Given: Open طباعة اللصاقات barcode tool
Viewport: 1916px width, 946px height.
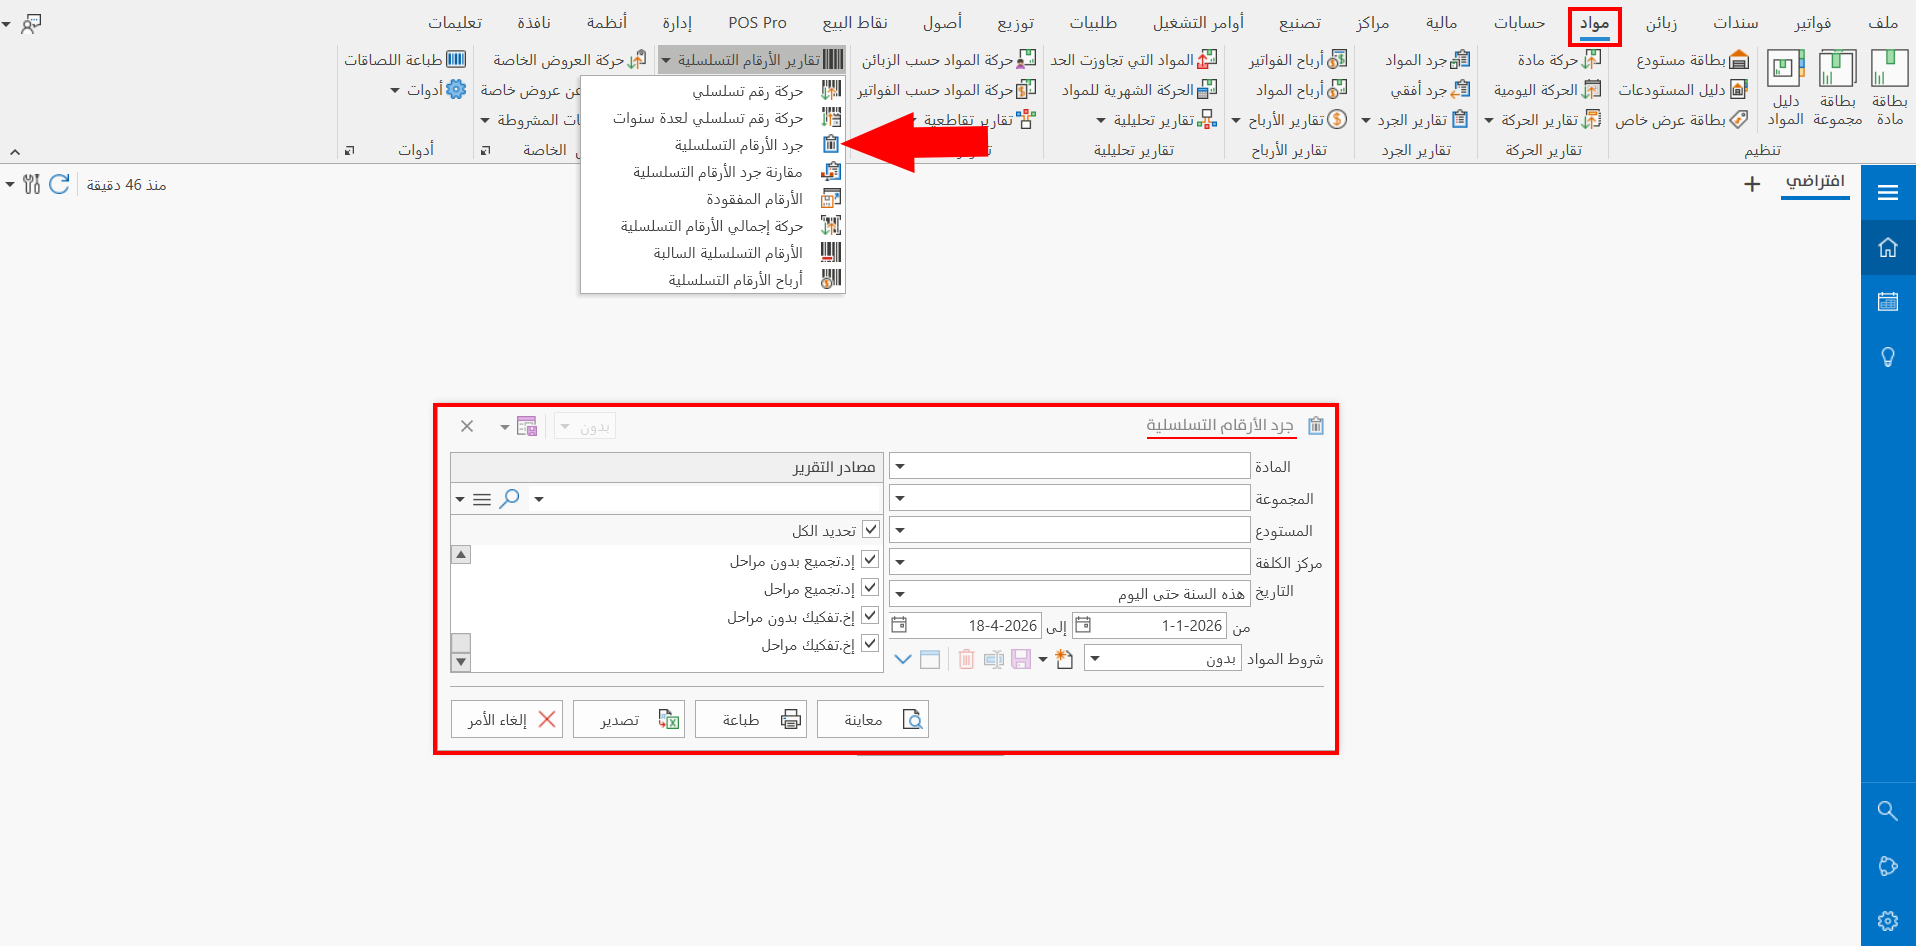Looking at the screenshot, I should [405, 60].
